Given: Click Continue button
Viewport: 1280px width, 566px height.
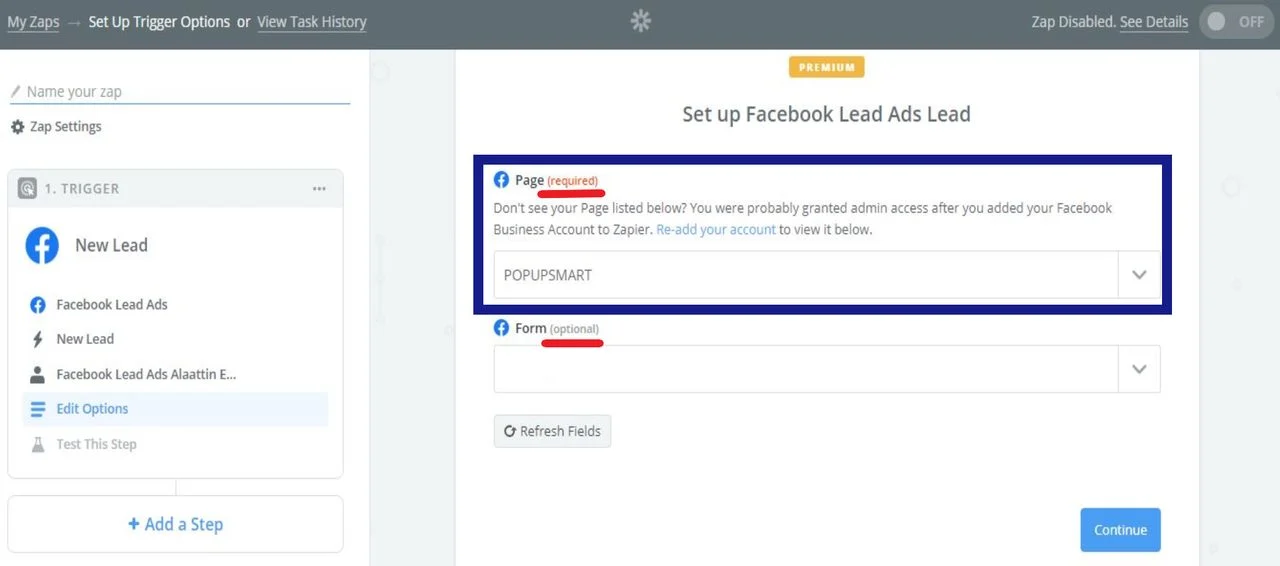Looking at the screenshot, I should point(1120,530).
